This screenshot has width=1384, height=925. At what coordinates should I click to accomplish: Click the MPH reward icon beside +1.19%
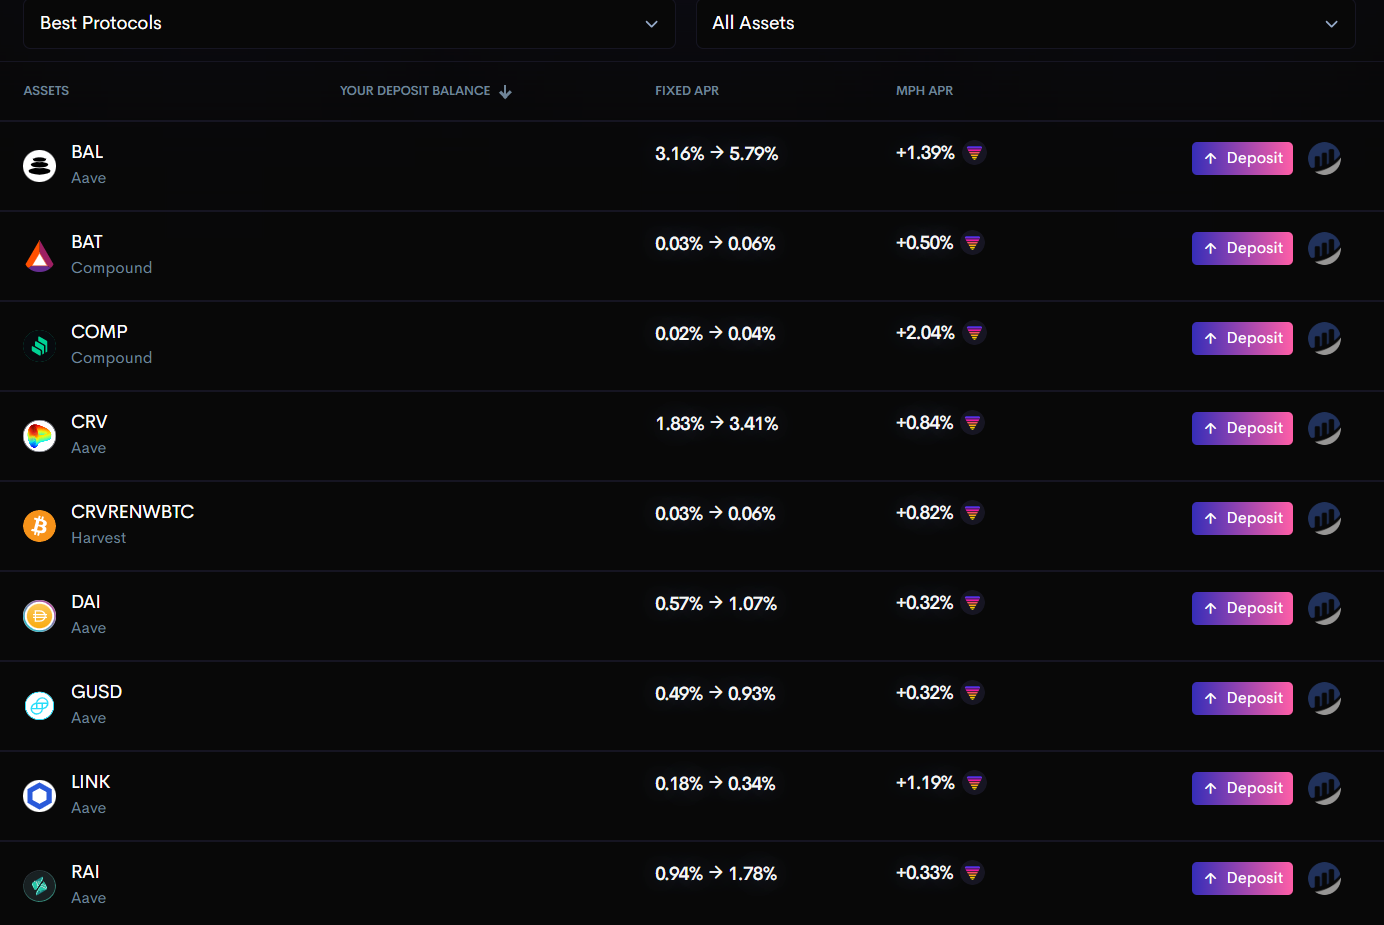pos(974,783)
